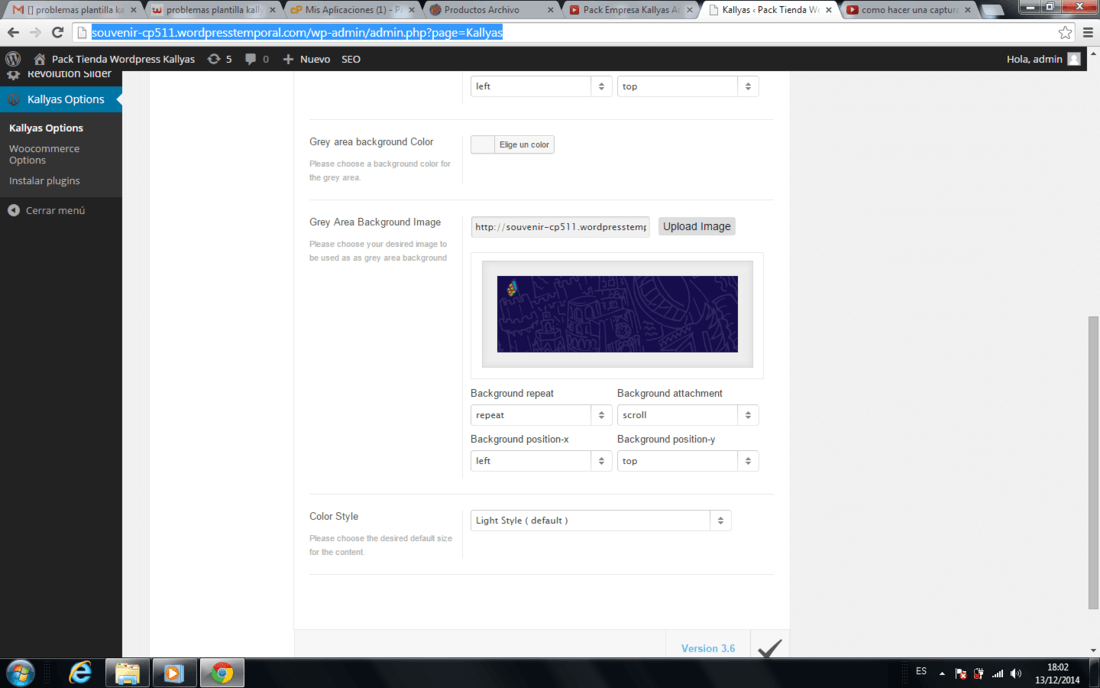
Task: Open Color Style Light Style dropdown
Action: 601,520
